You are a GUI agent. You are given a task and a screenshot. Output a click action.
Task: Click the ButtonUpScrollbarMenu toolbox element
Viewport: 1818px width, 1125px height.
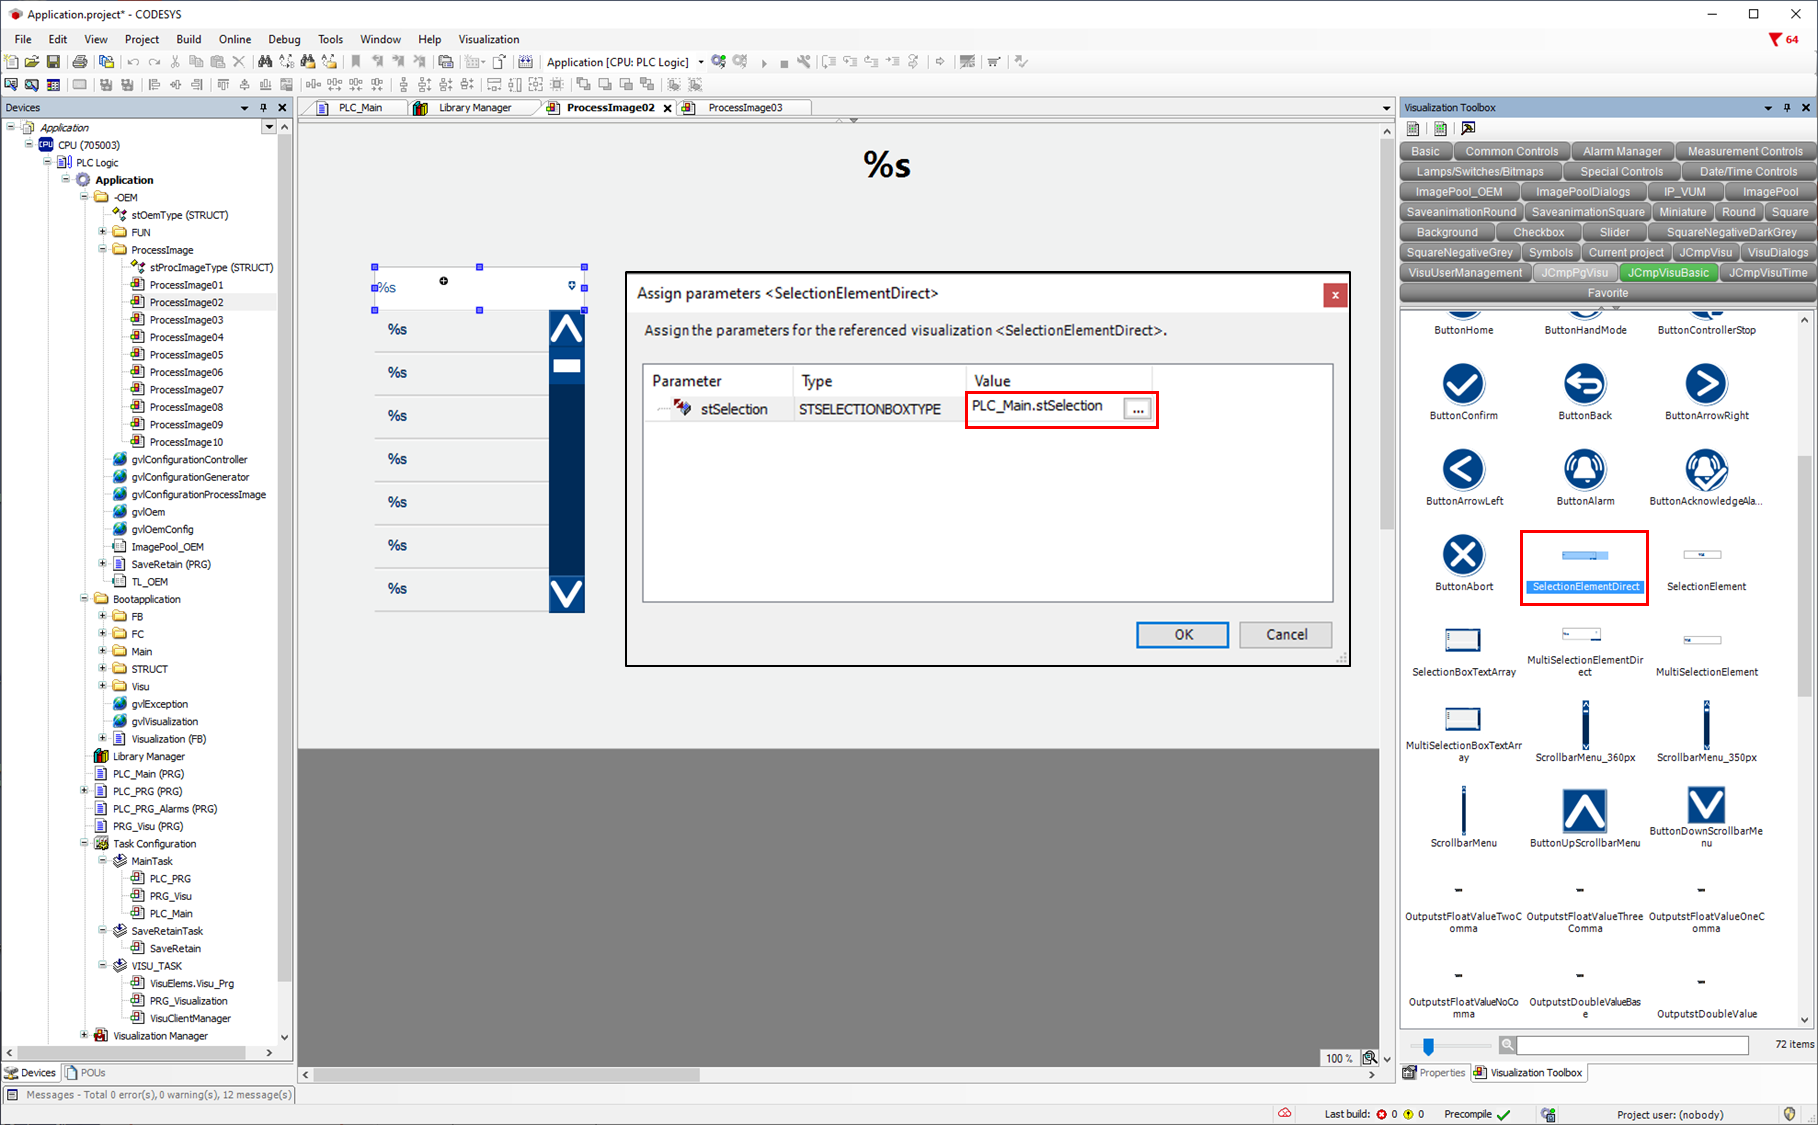click(x=1584, y=811)
